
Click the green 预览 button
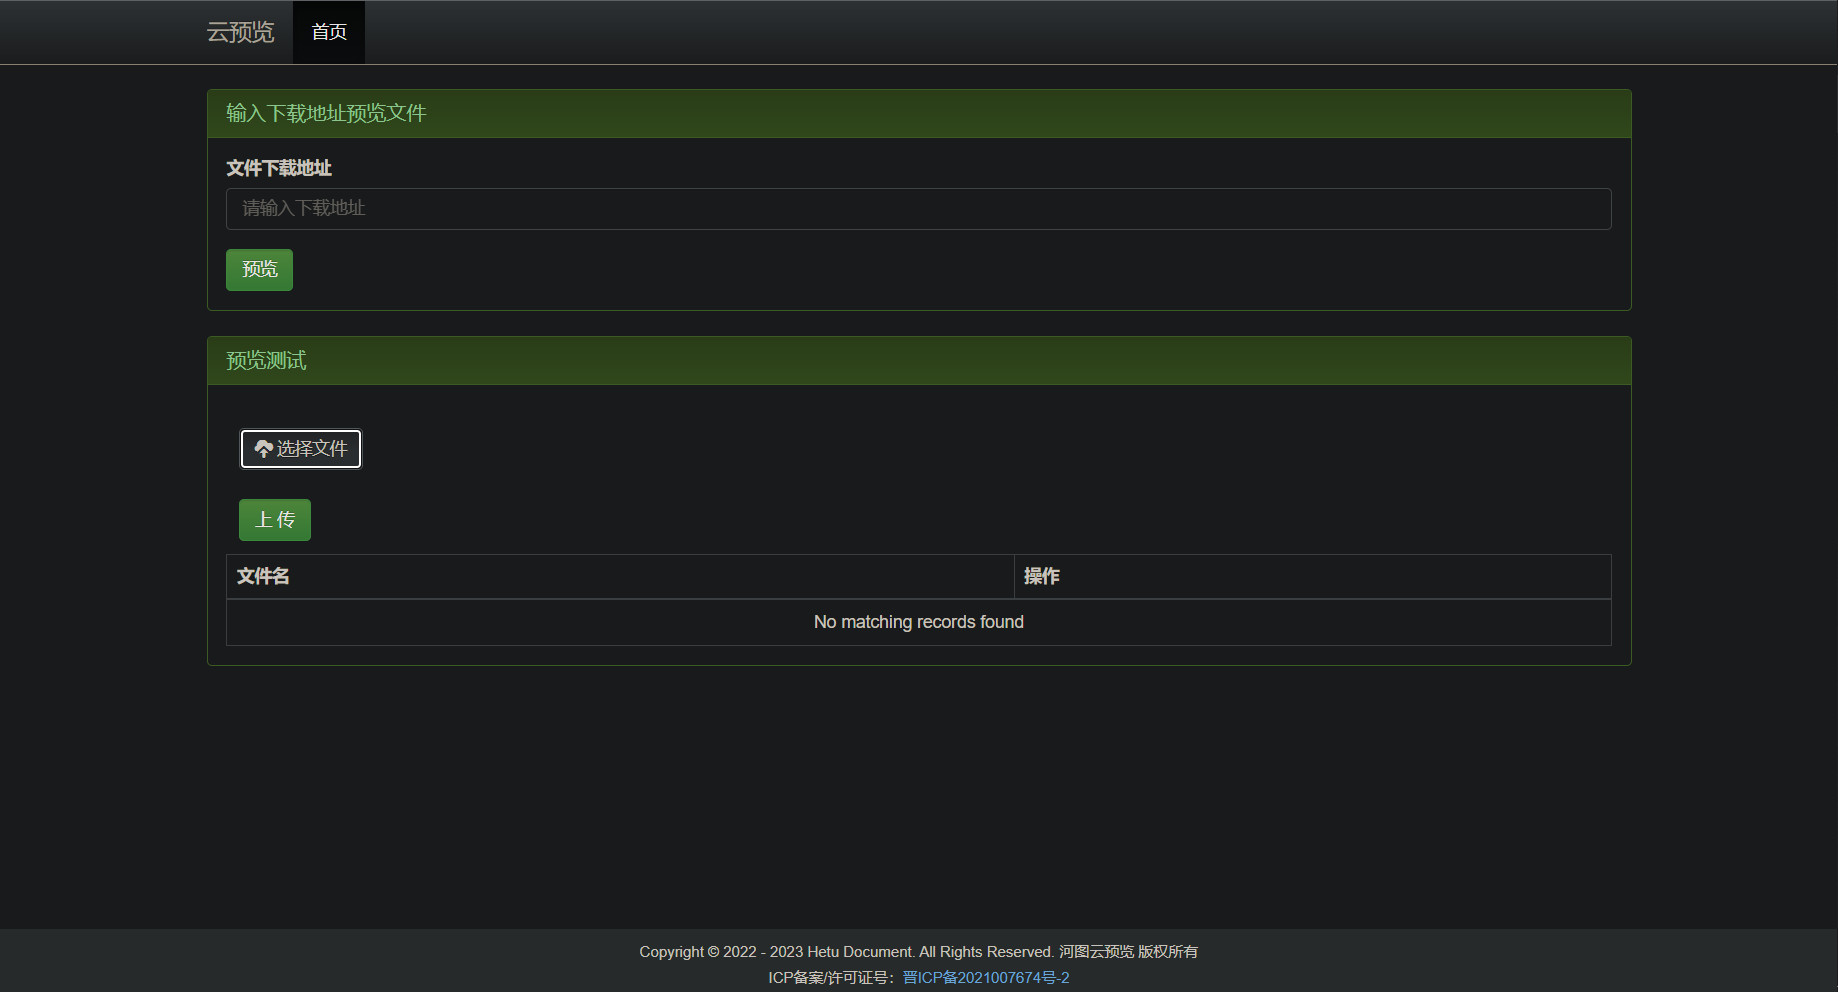(259, 270)
